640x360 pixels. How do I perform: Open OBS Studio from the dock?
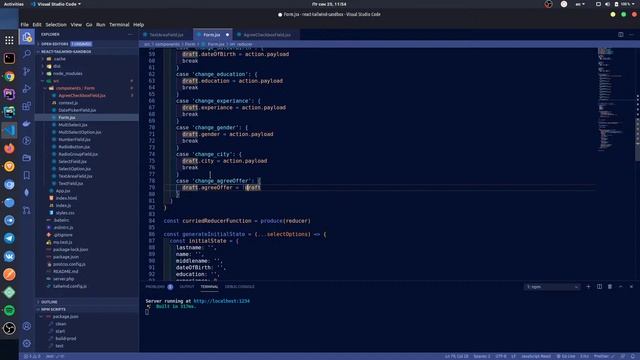pos(9,328)
